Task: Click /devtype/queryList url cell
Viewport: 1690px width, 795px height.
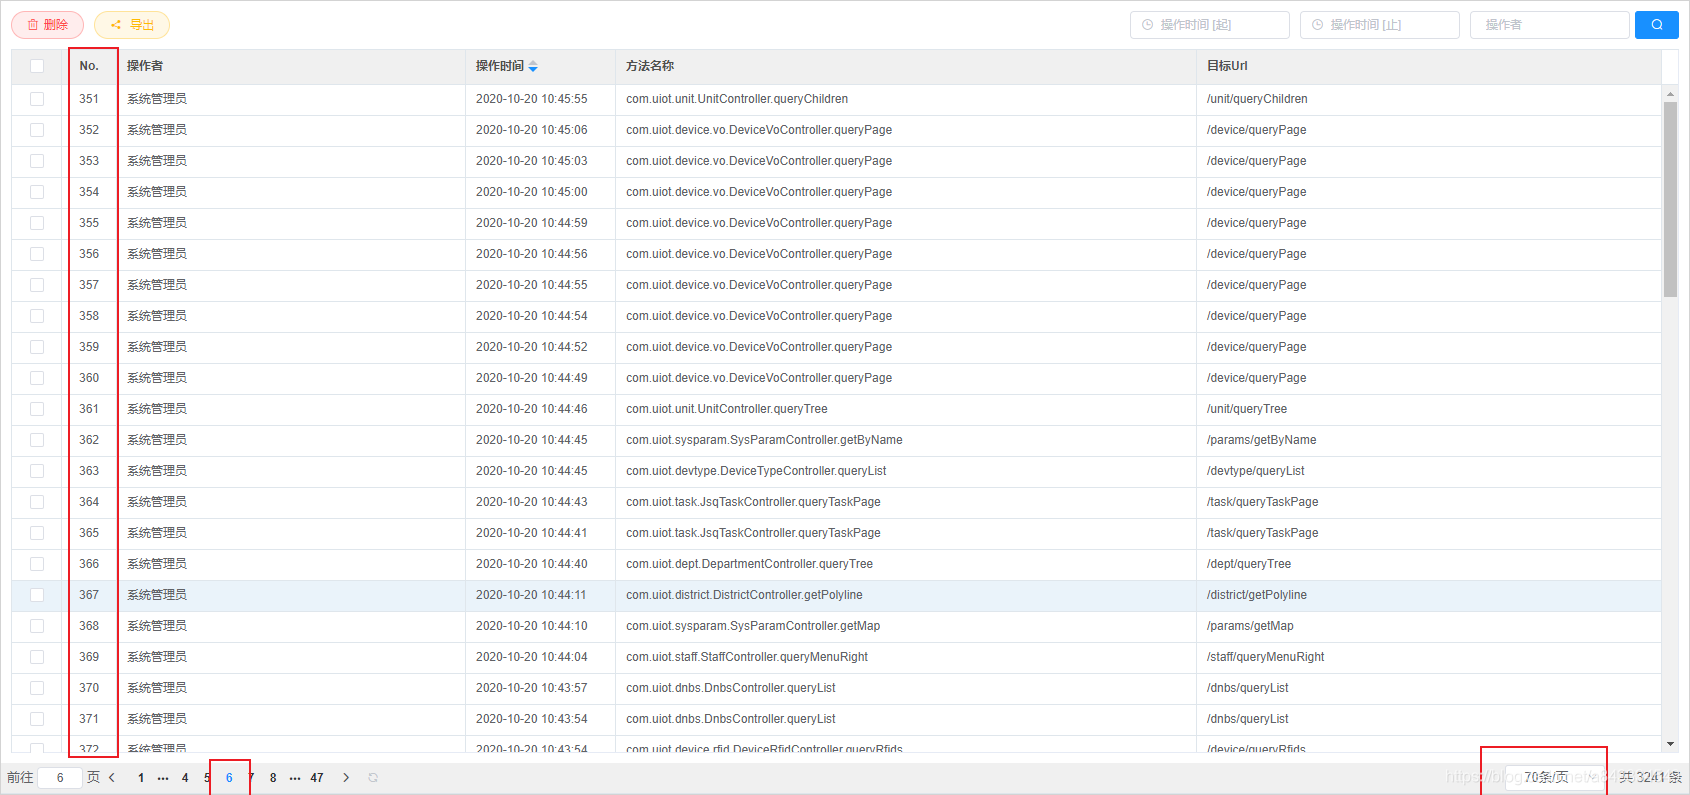Action: click(1256, 471)
